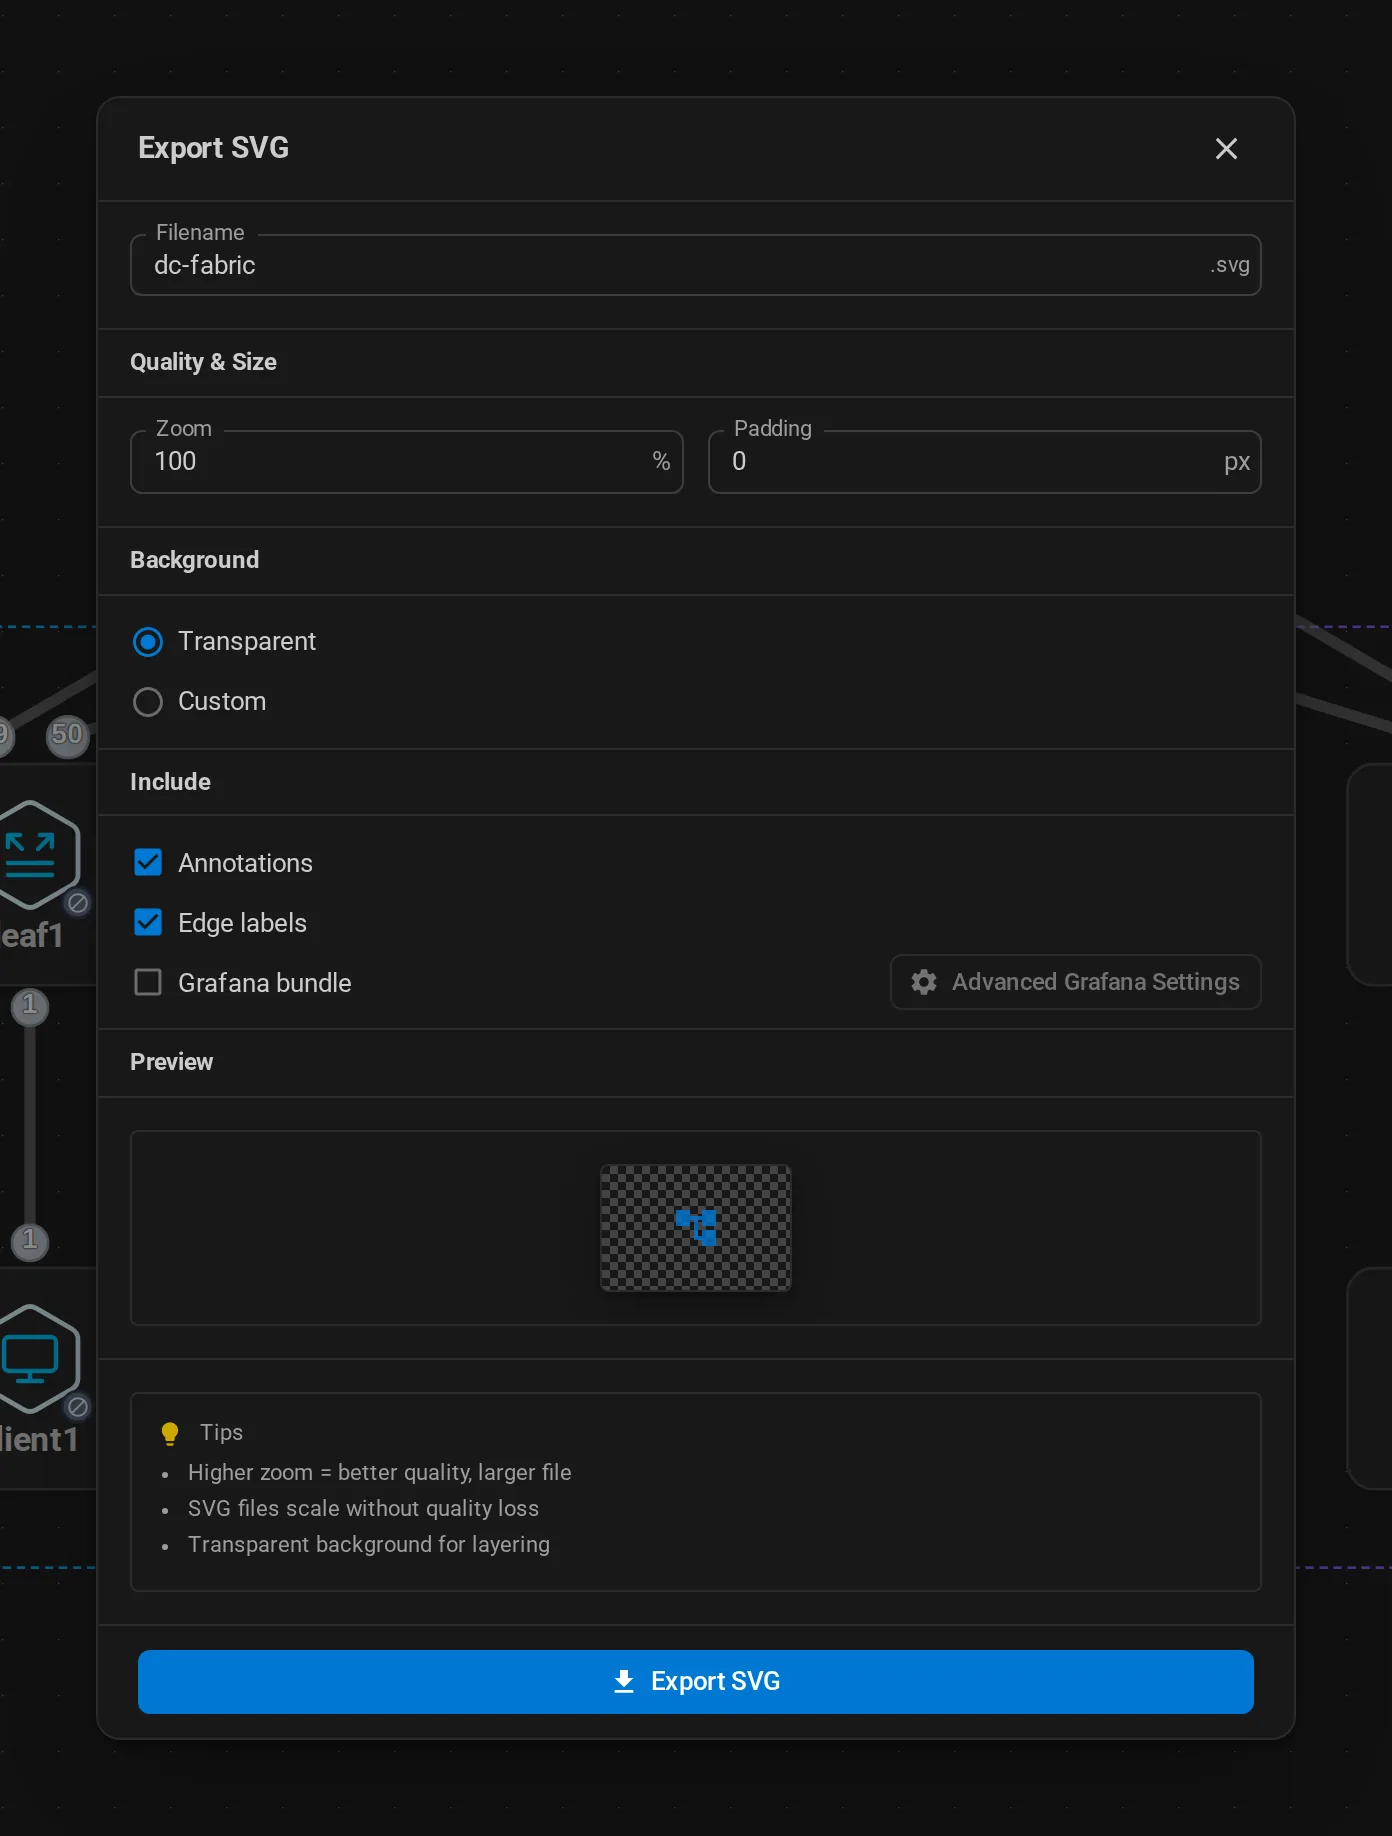Click the Preview section heading
The height and width of the screenshot is (1836, 1392).
(x=171, y=1062)
